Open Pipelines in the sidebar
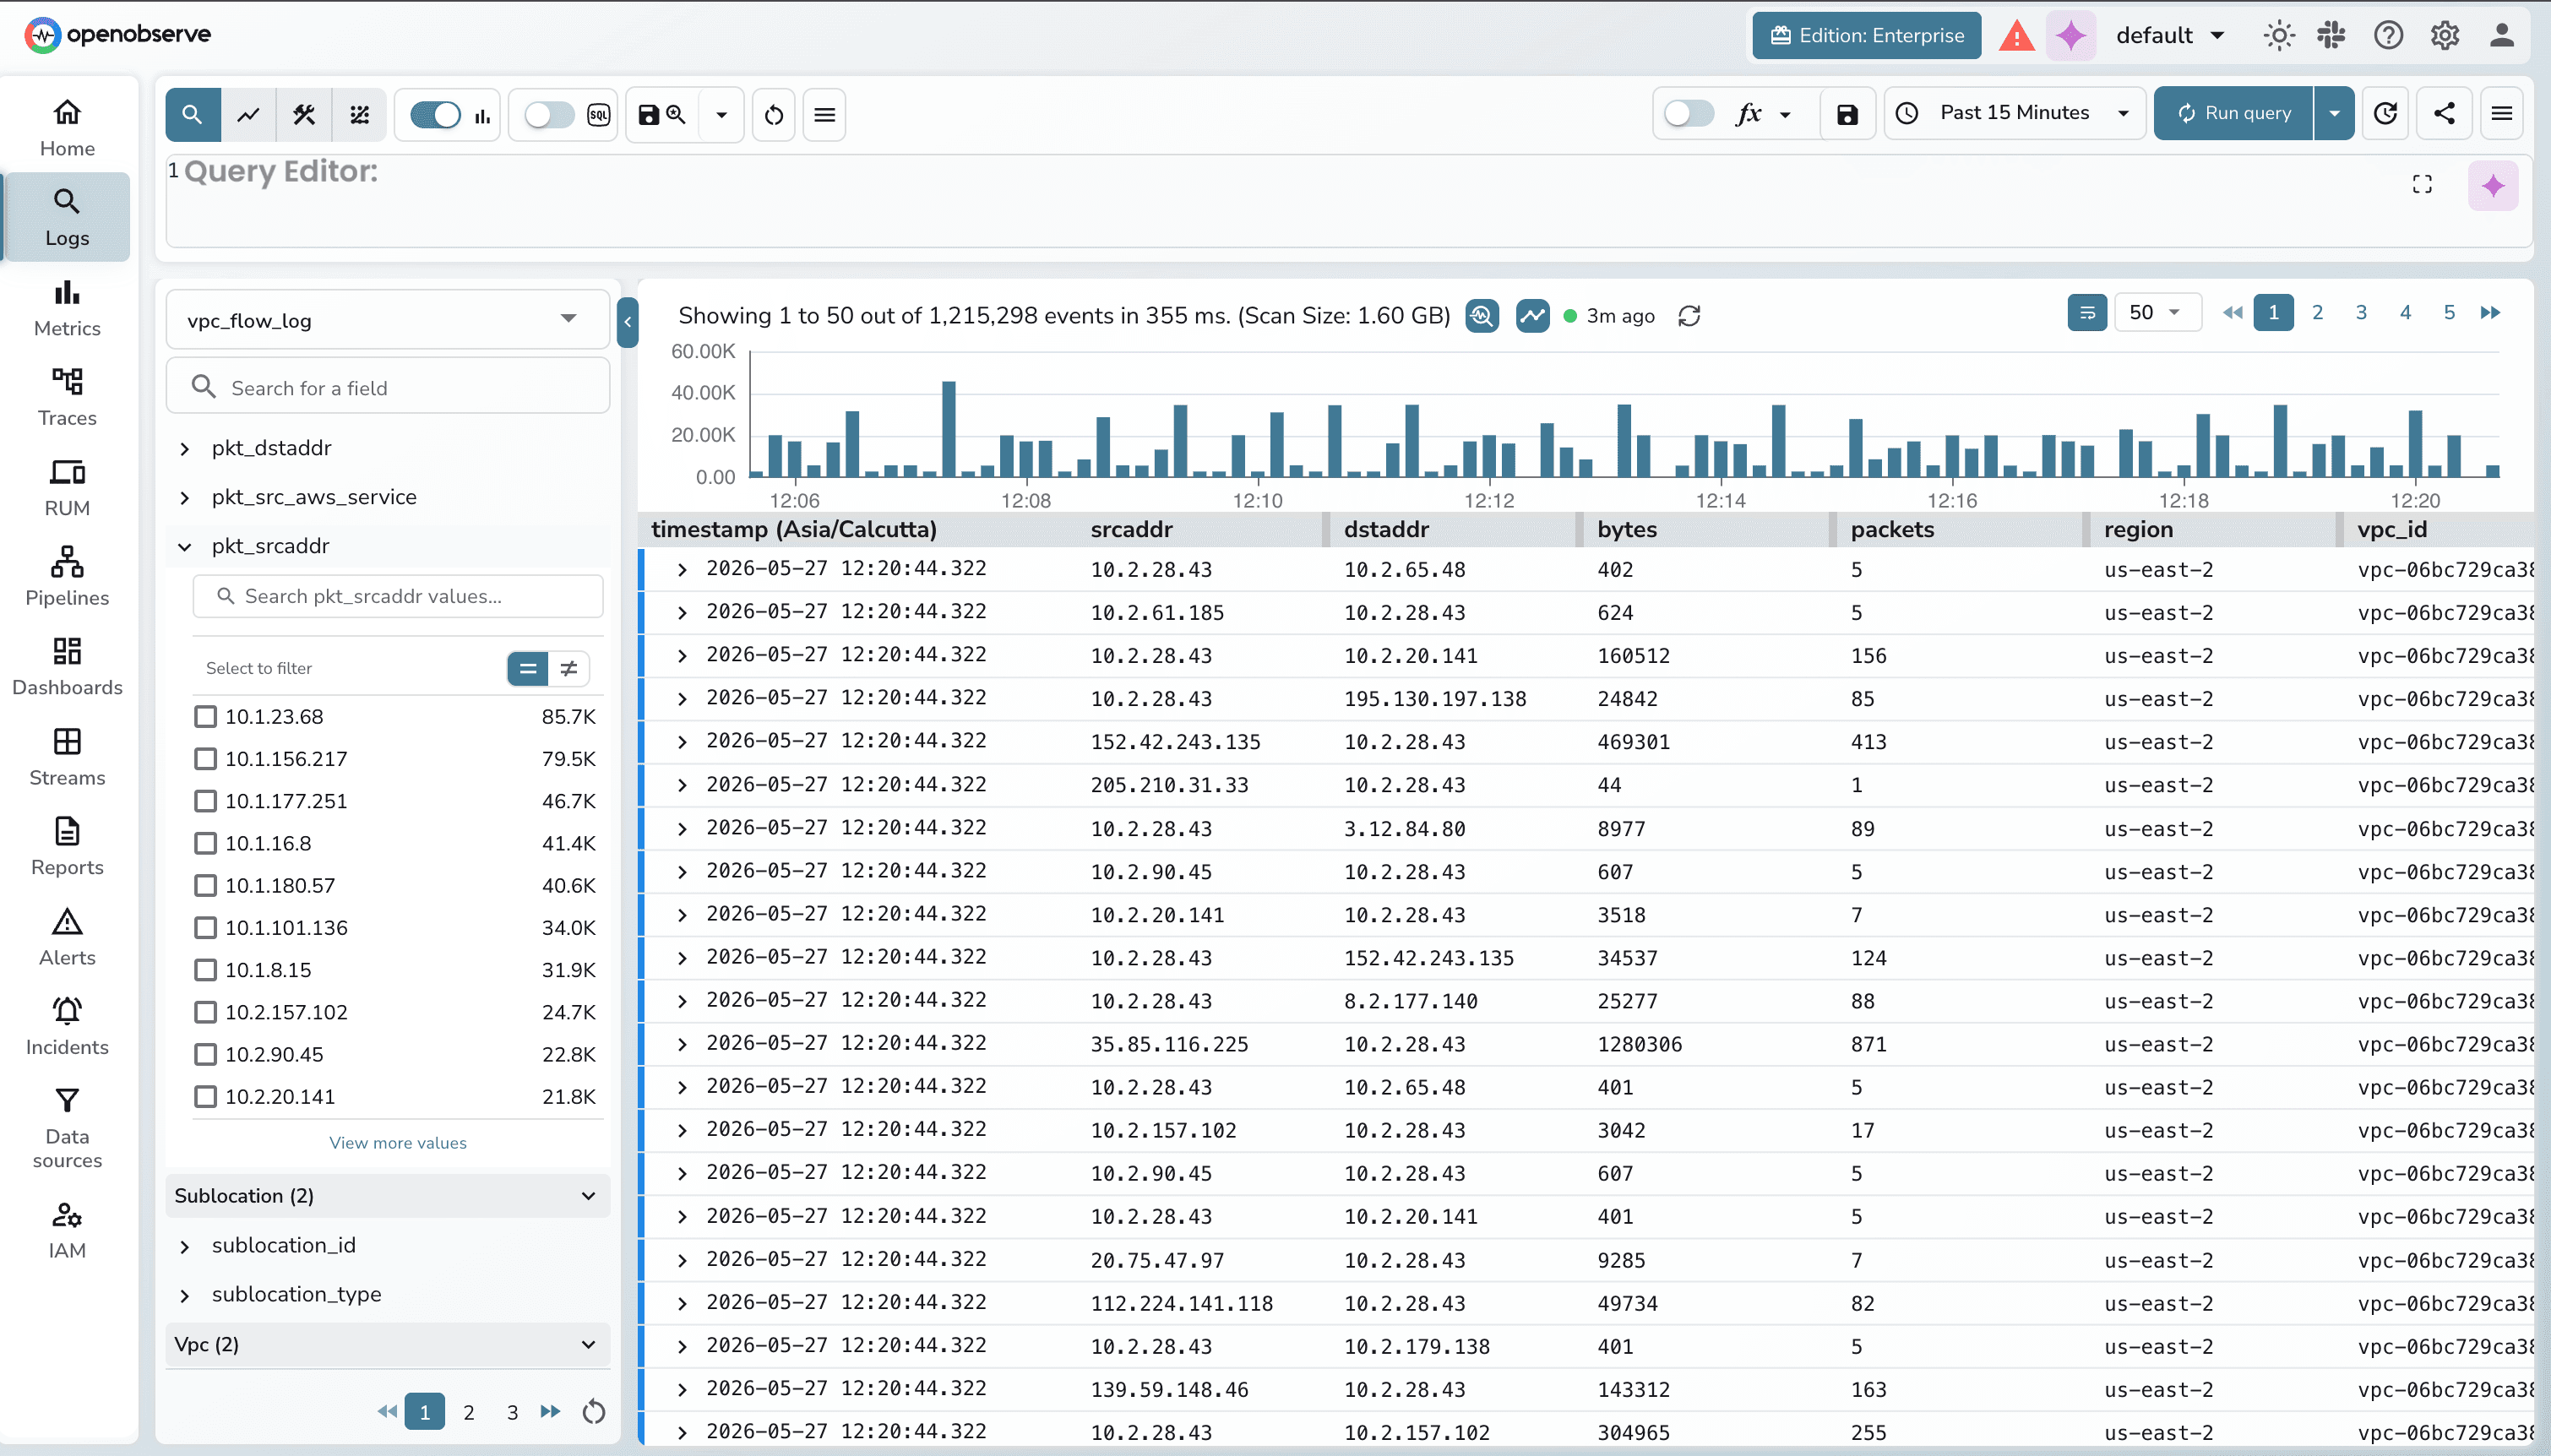This screenshot has height=1456, width=2551. (67, 577)
